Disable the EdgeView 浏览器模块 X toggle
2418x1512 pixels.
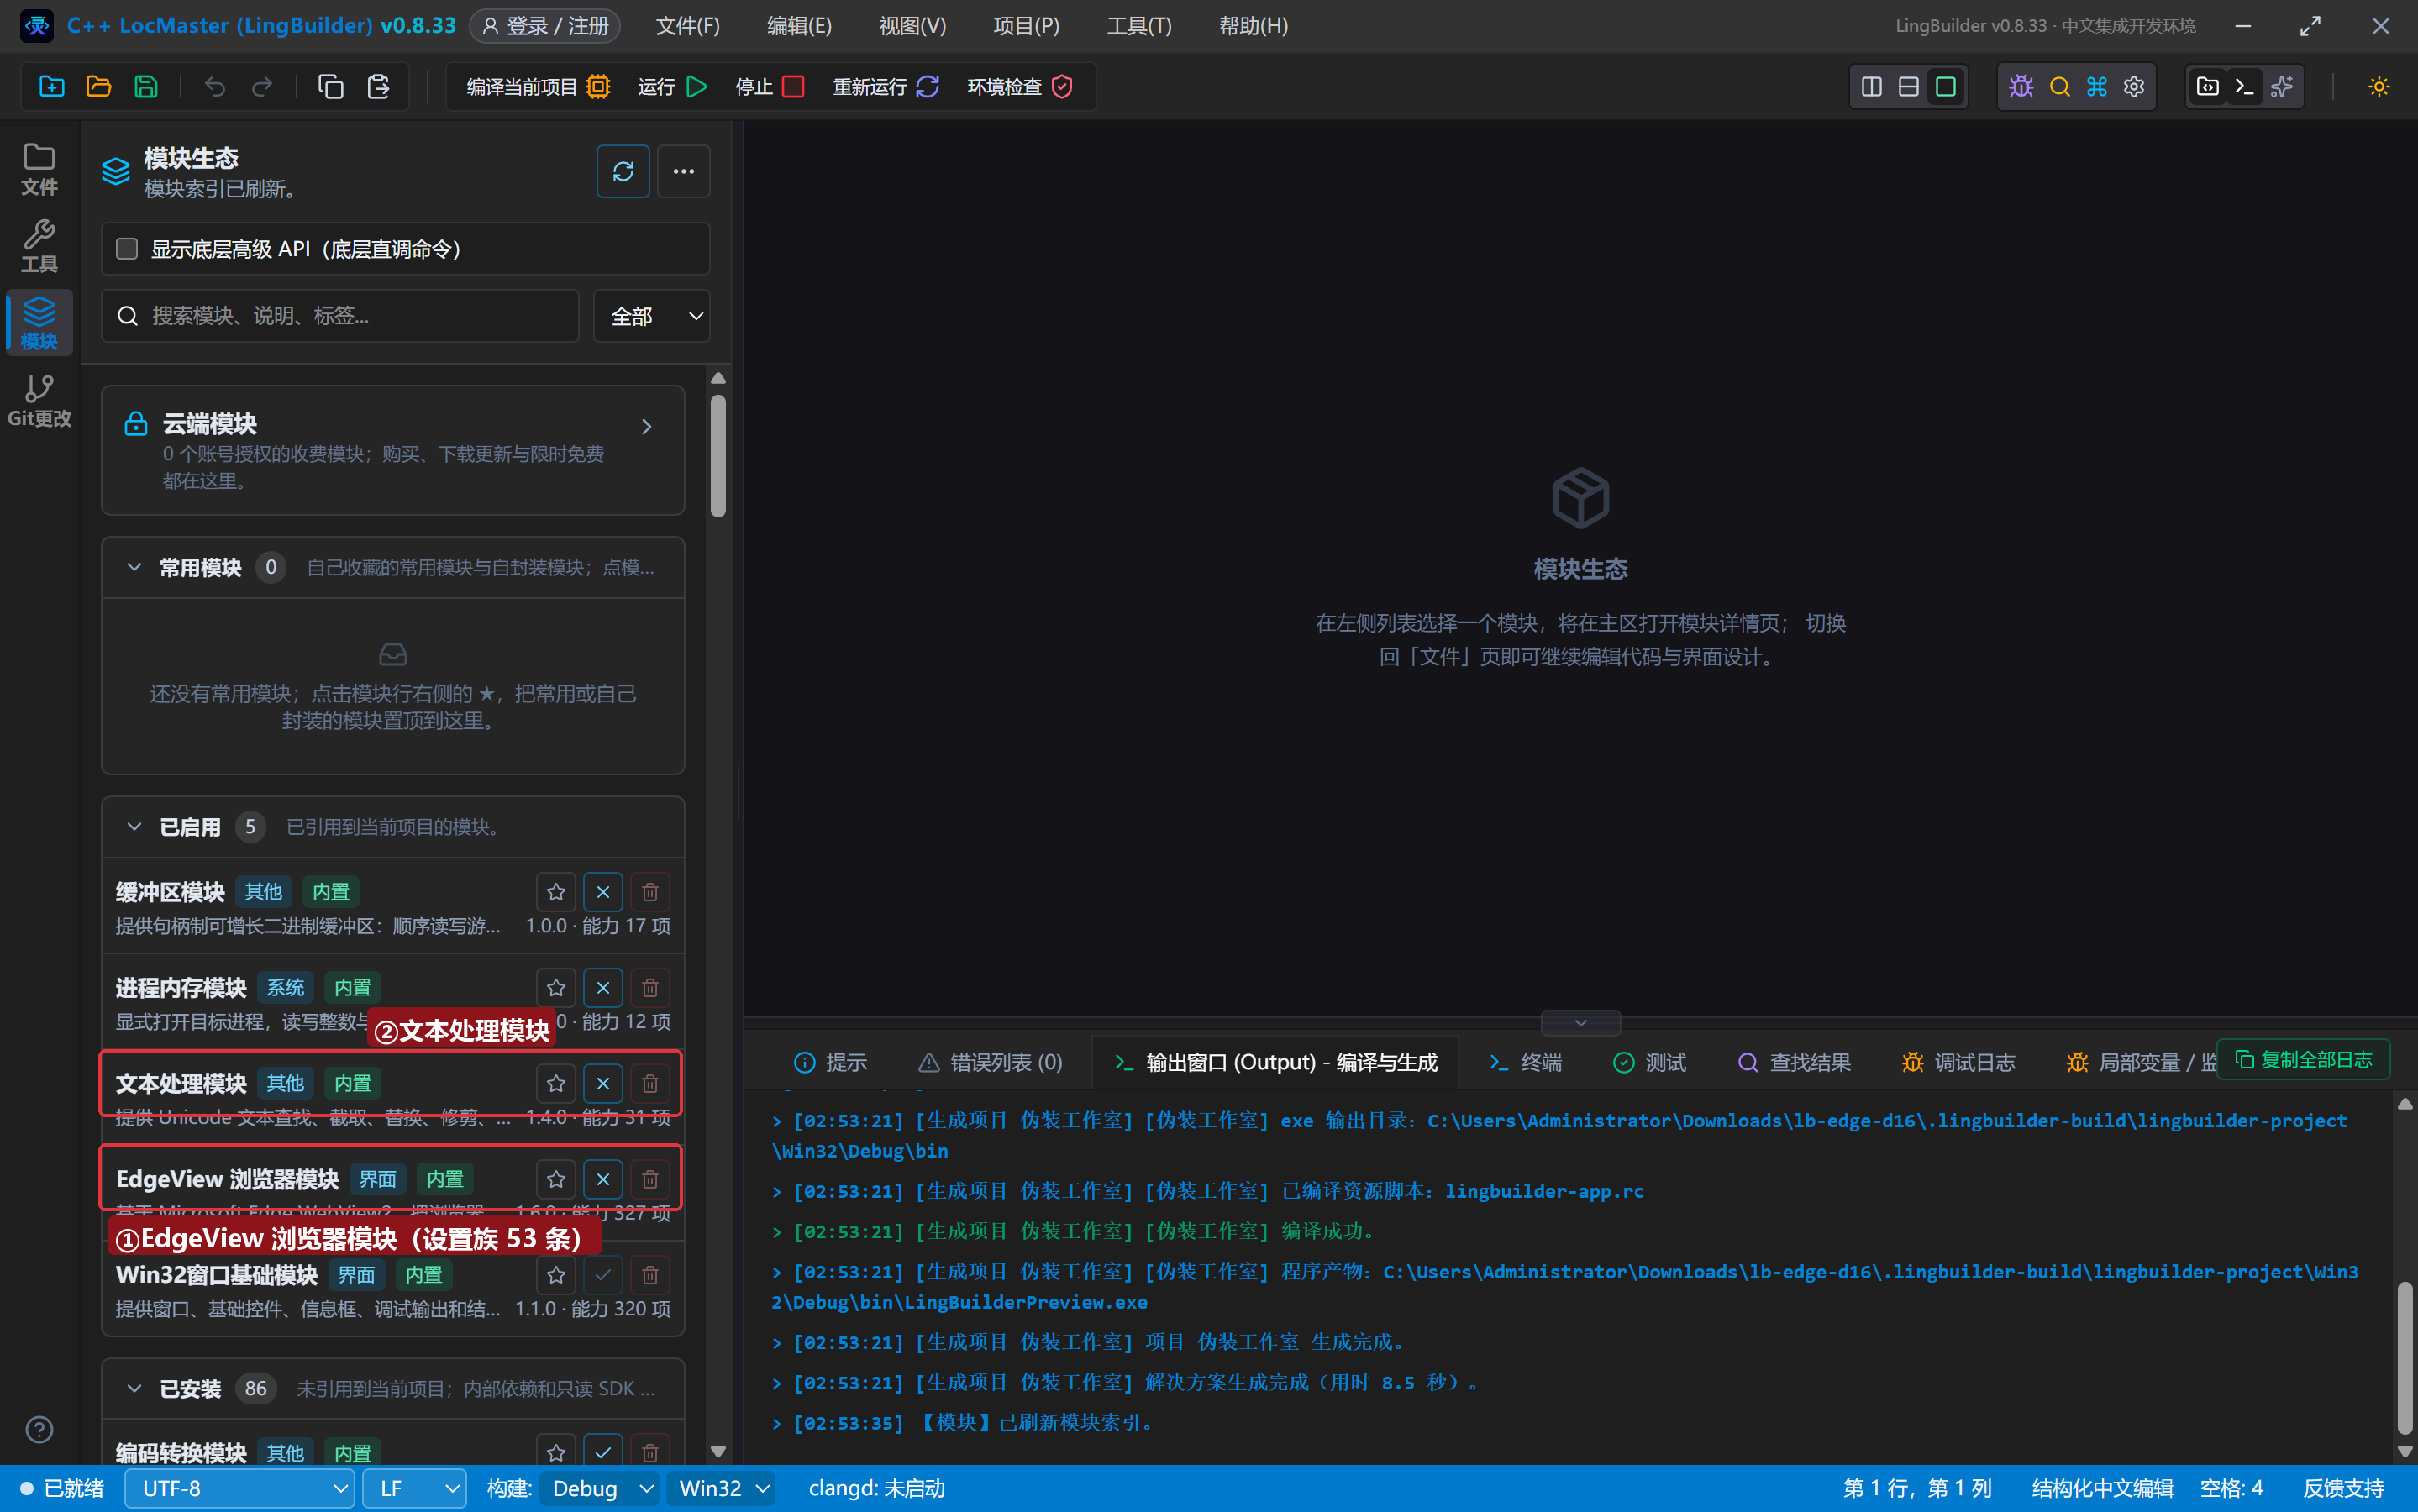pyautogui.click(x=603, y=1180)
